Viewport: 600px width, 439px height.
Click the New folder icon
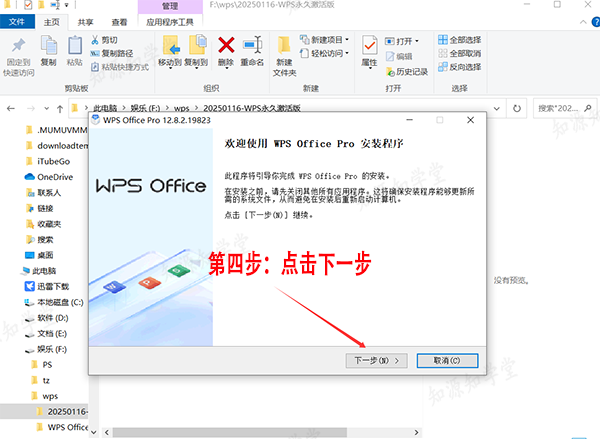284,45
